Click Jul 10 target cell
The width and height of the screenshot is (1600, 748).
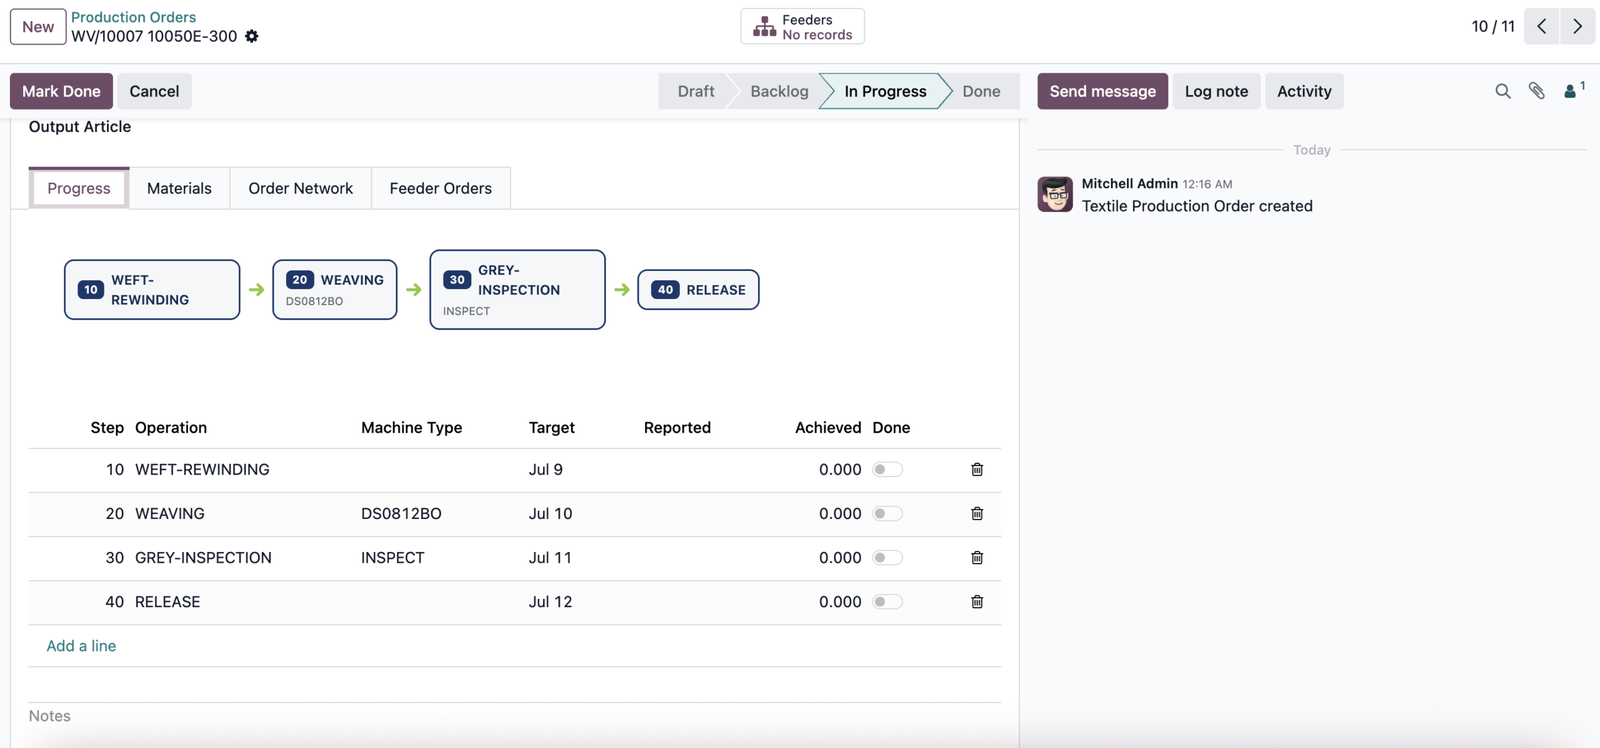pos(550,514)
